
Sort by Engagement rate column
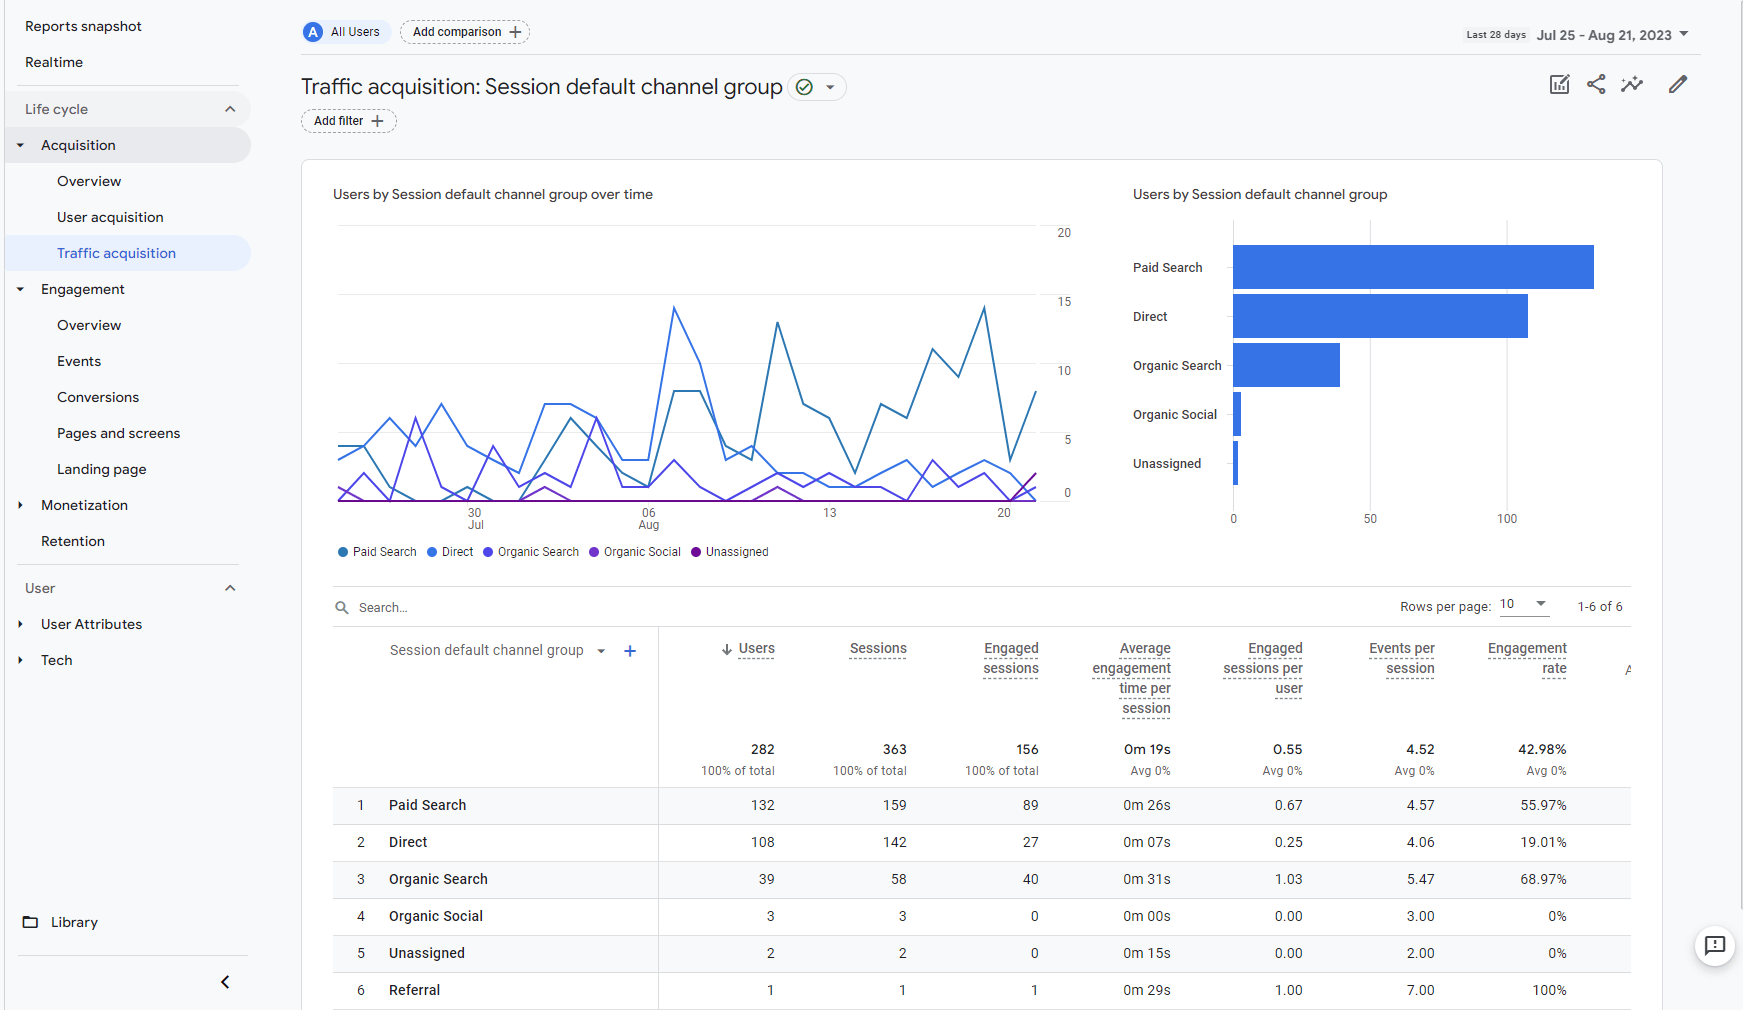pyautogui.click(x=1527, y=659)
